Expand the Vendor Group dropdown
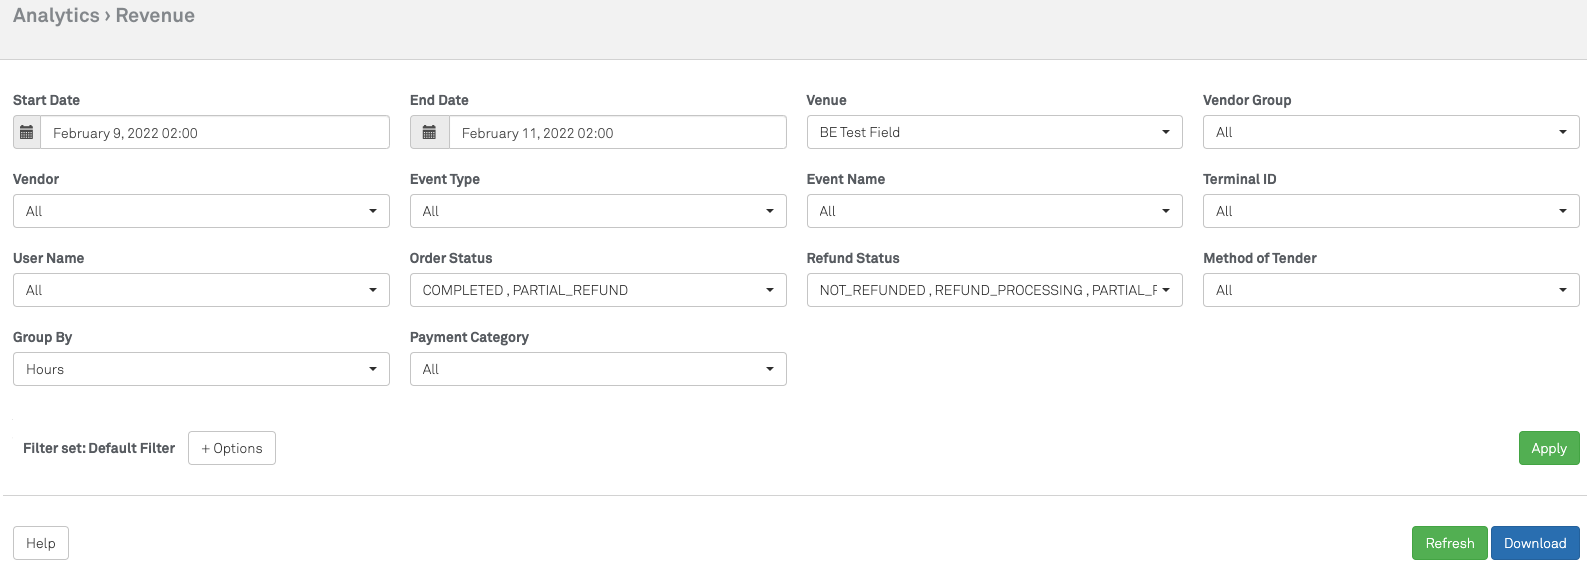This screenshot has height=576, width=1587. point(1390,132)
